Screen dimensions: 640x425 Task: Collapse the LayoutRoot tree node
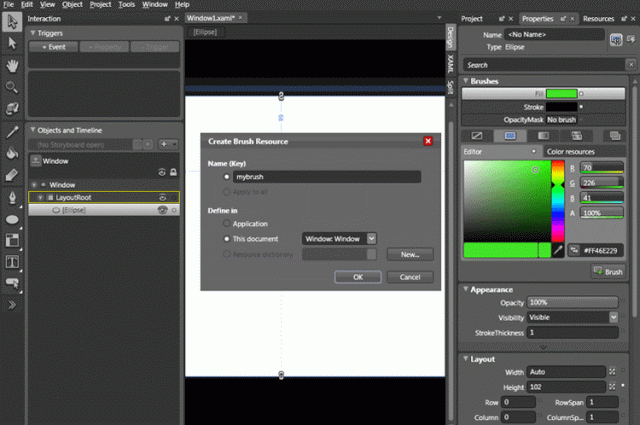tap(40, 198)
